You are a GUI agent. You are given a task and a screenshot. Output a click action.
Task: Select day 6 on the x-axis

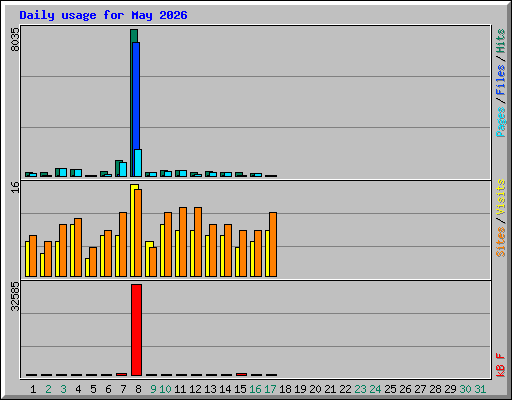click(108, 389)
